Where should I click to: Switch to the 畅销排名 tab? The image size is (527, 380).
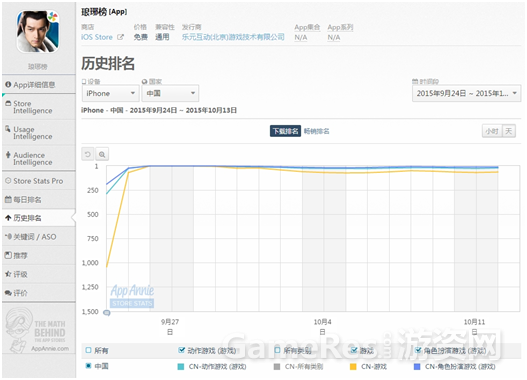pyautogui.click(x=317, y=131)
